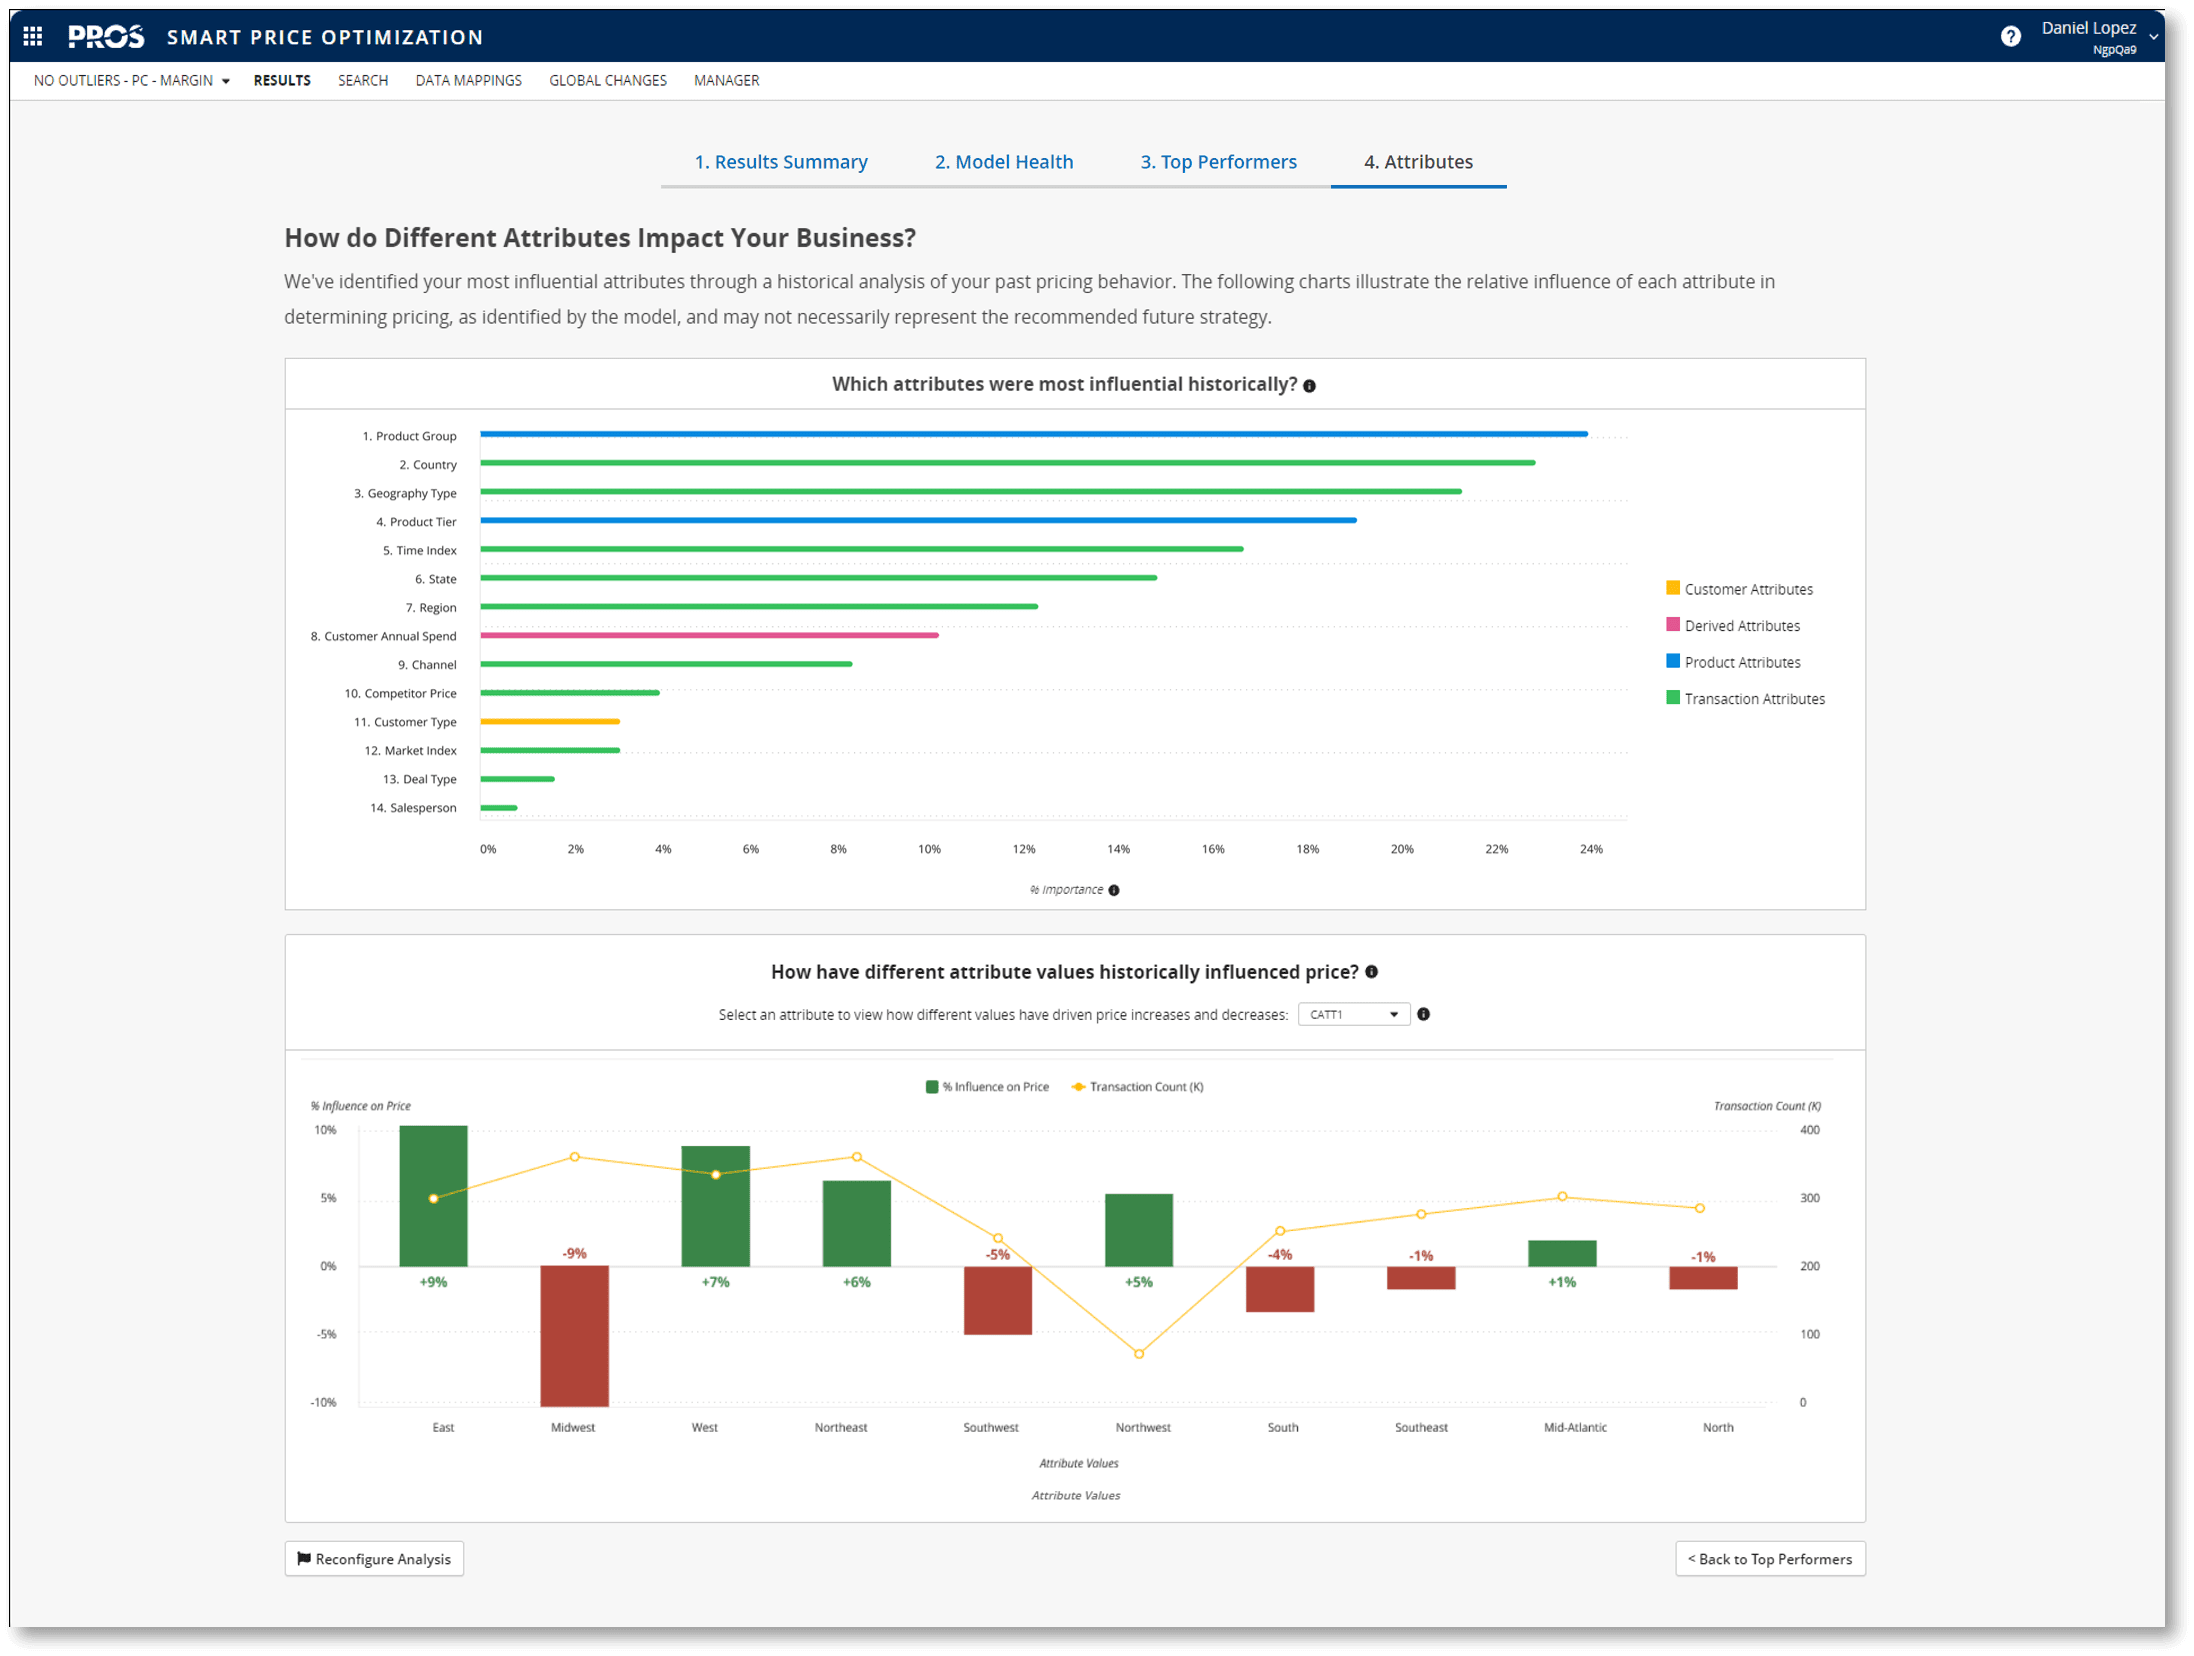The image size is (2194, 1656).
Task: Expand the NO OUTLIERS - PC - MARGIN dropdown
Action: 131,81
